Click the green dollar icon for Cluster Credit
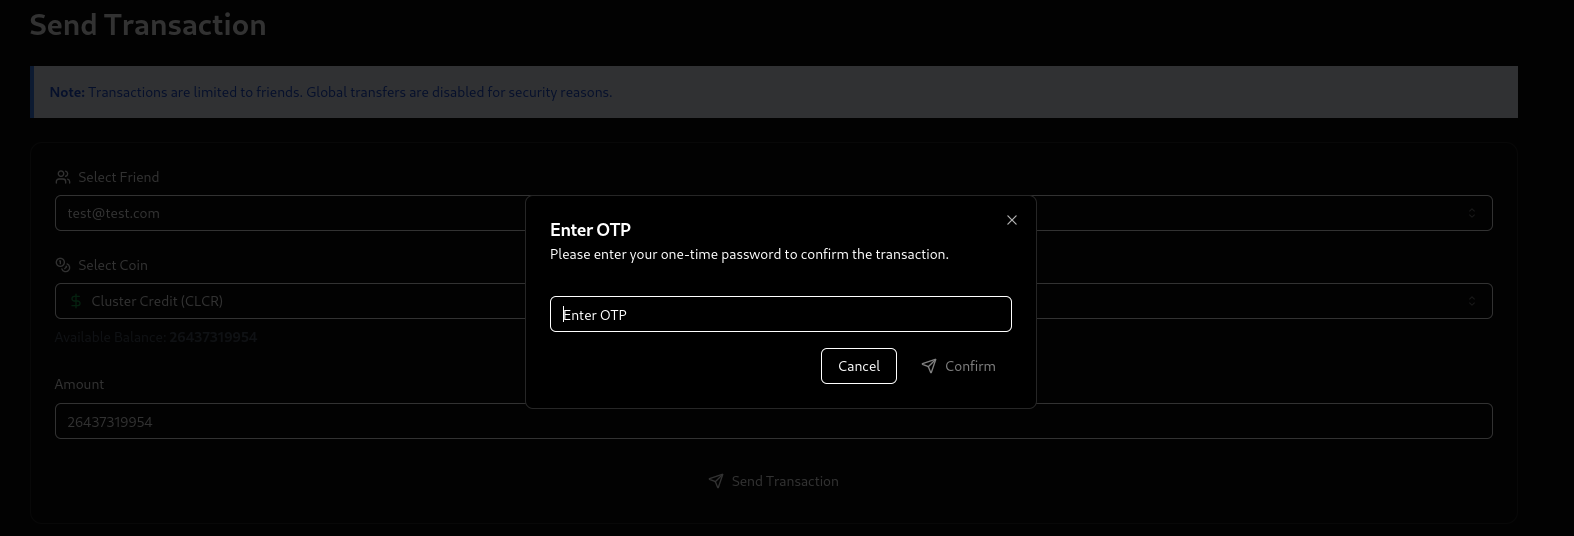 [x=75, y=301]
